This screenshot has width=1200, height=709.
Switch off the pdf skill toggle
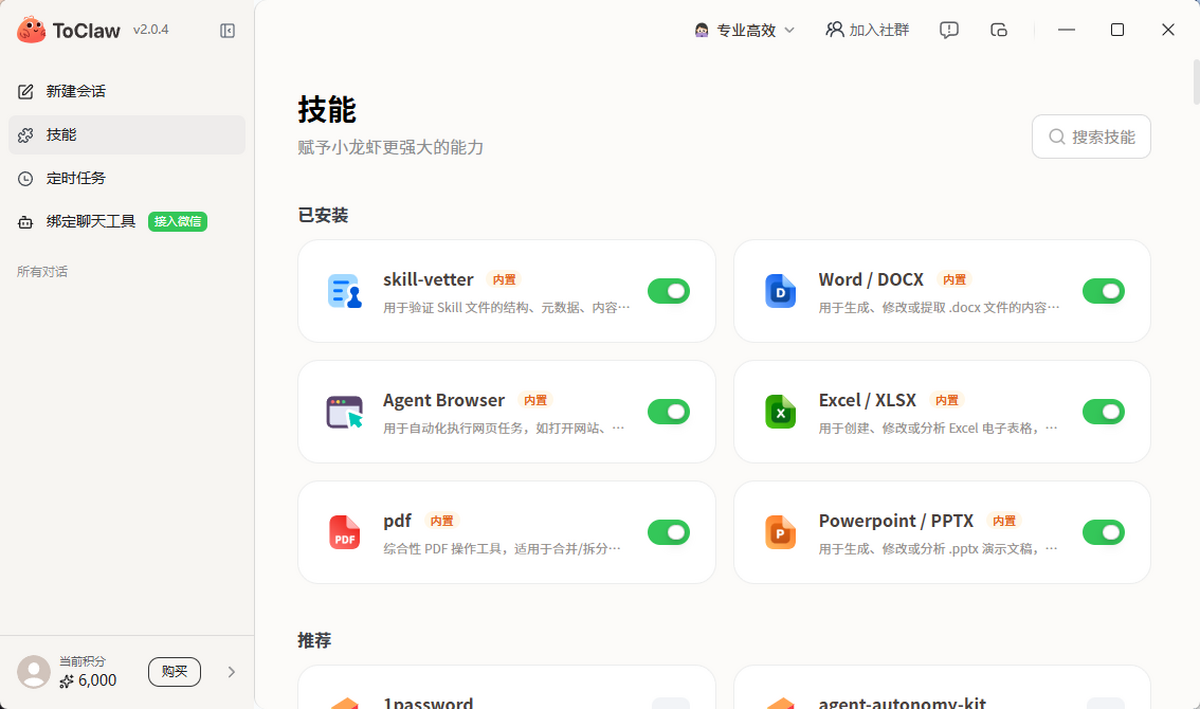pyautogui.click(x=668, y=532)
